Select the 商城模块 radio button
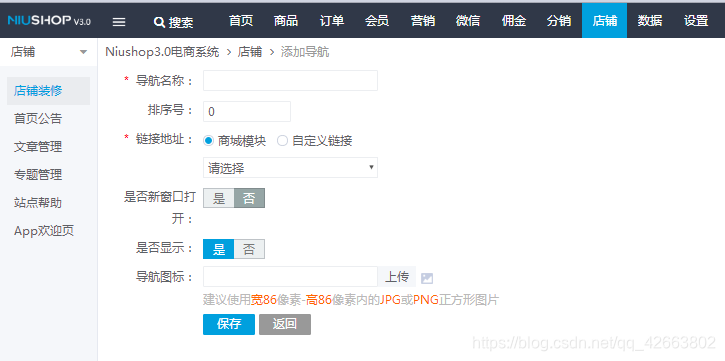Screen dimensions: 725x361 tap(209, 141)
